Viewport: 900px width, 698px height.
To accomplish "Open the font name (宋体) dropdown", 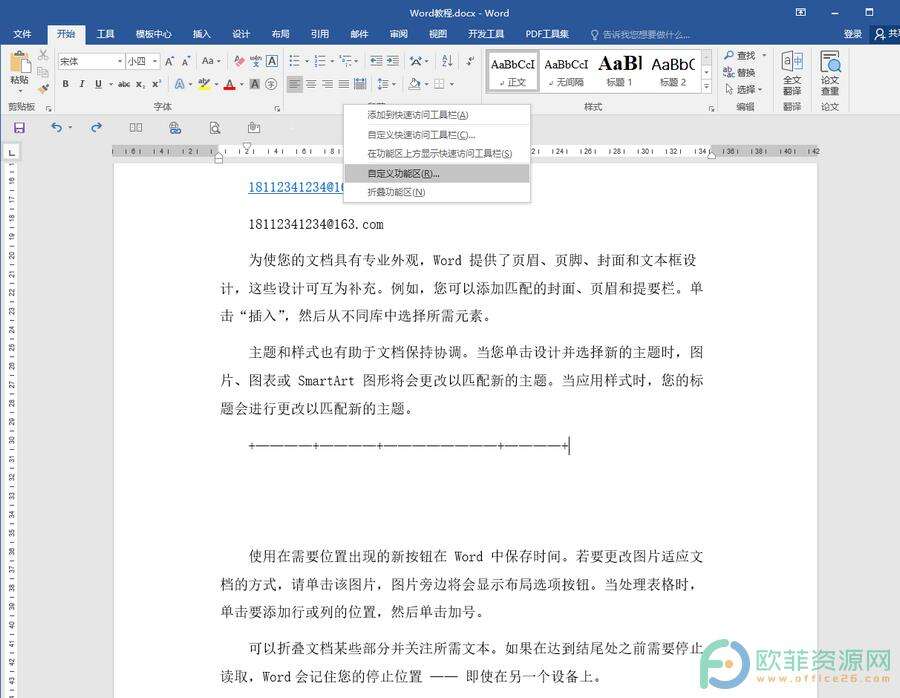I will tap(120, 61).
